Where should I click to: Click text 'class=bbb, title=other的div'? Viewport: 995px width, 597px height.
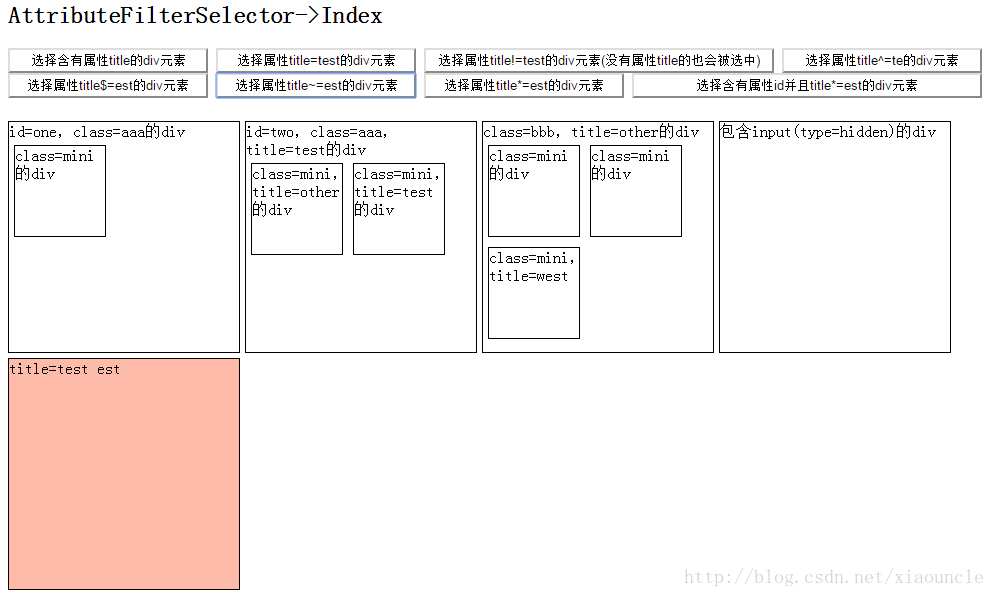[x=591, y=132]
